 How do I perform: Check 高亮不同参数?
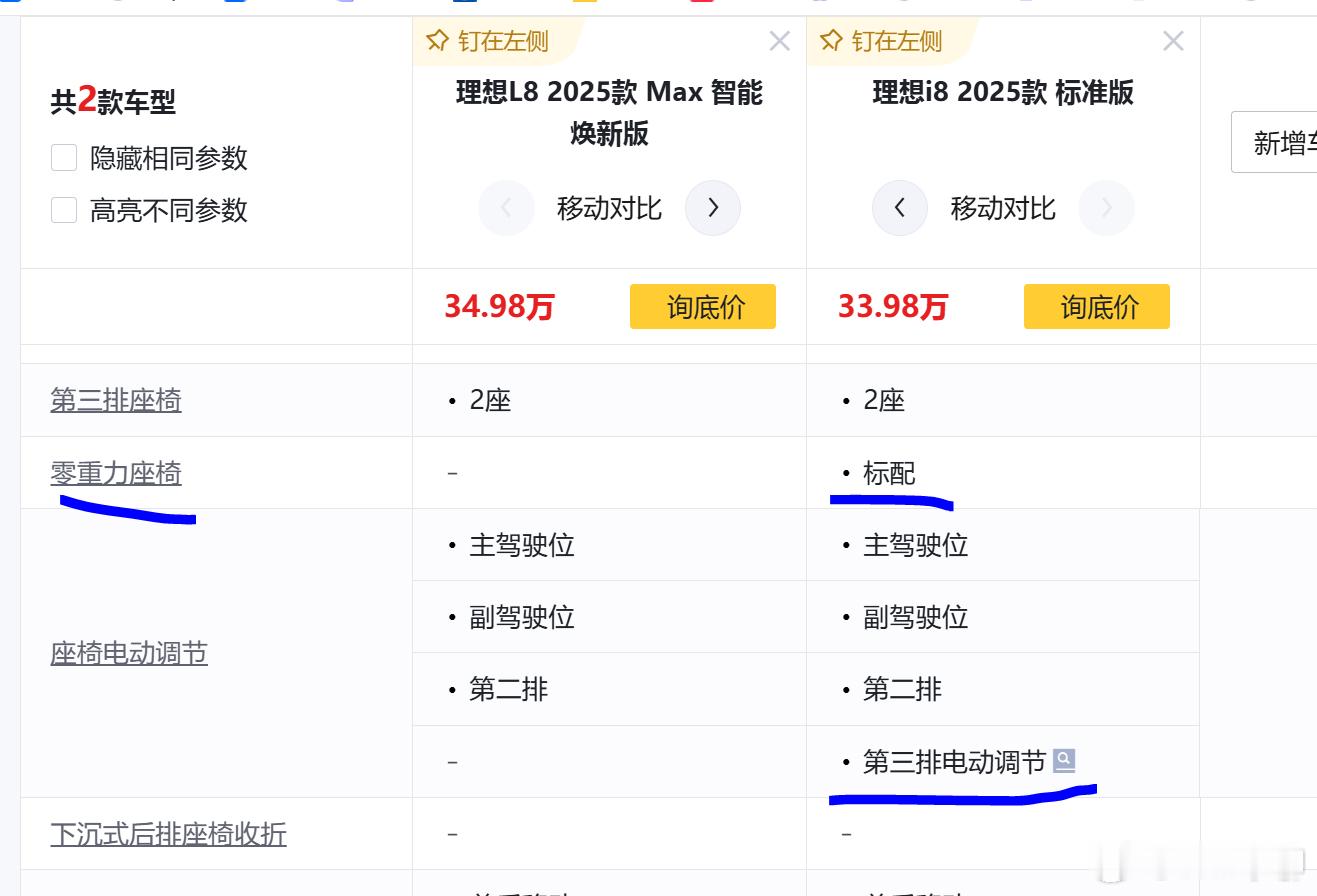pos(64,210)
